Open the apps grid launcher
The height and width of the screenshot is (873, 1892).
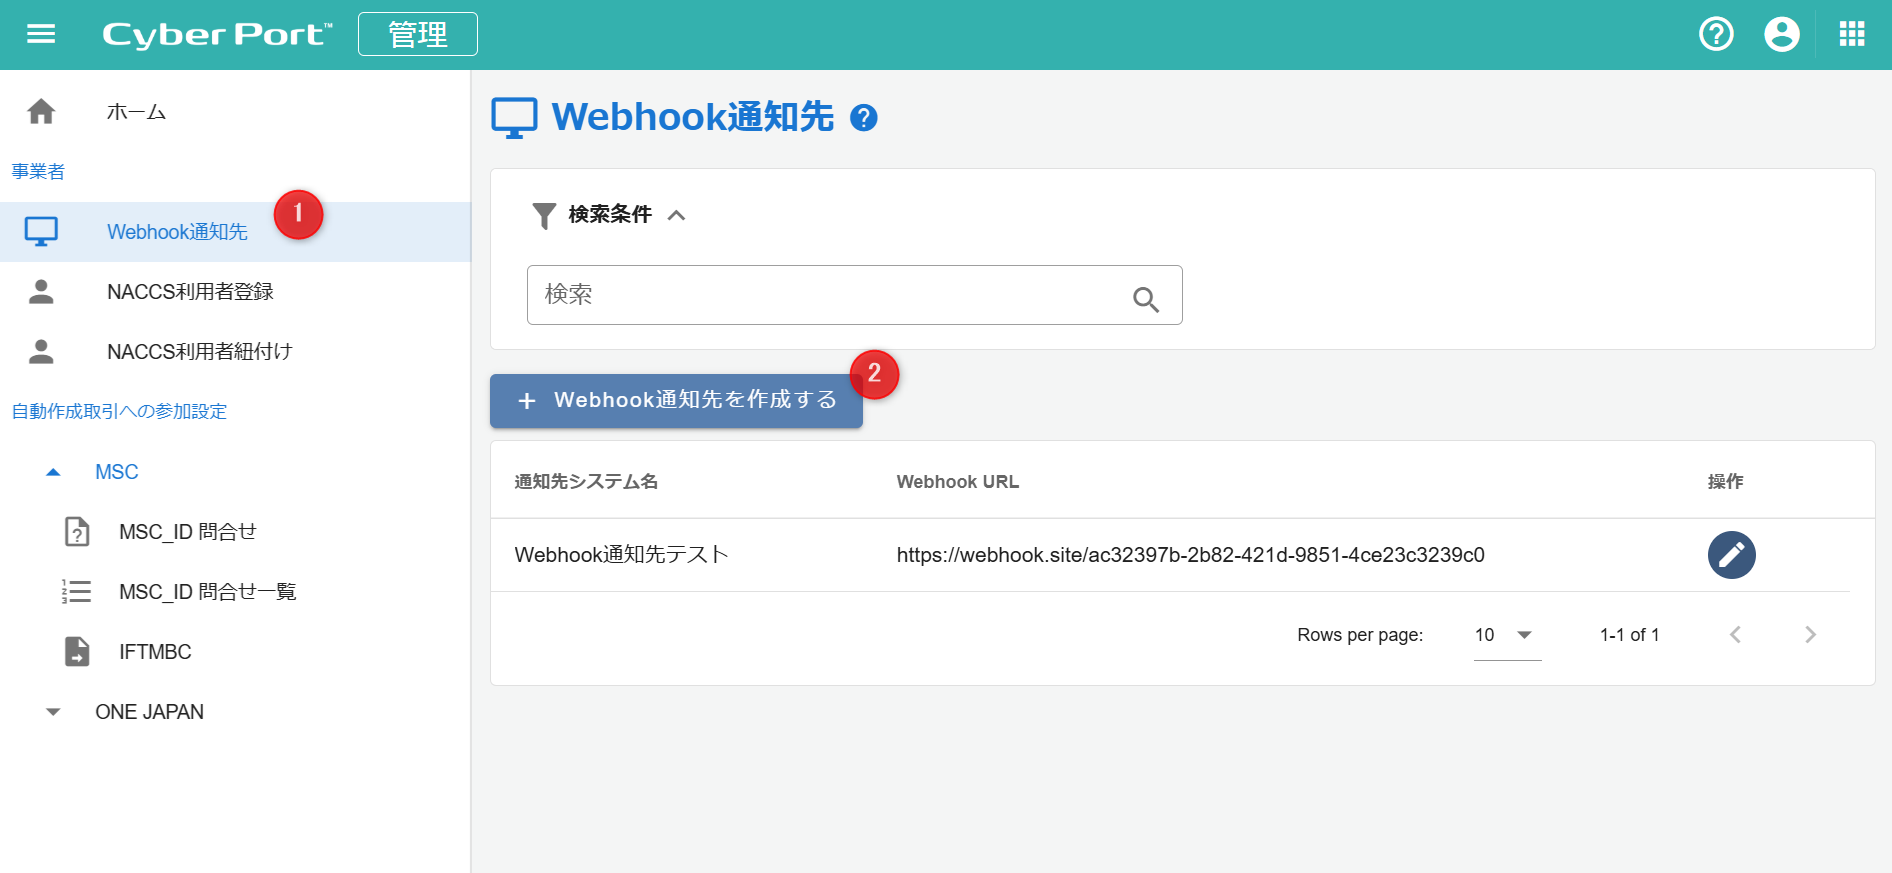pos(1851,35)
